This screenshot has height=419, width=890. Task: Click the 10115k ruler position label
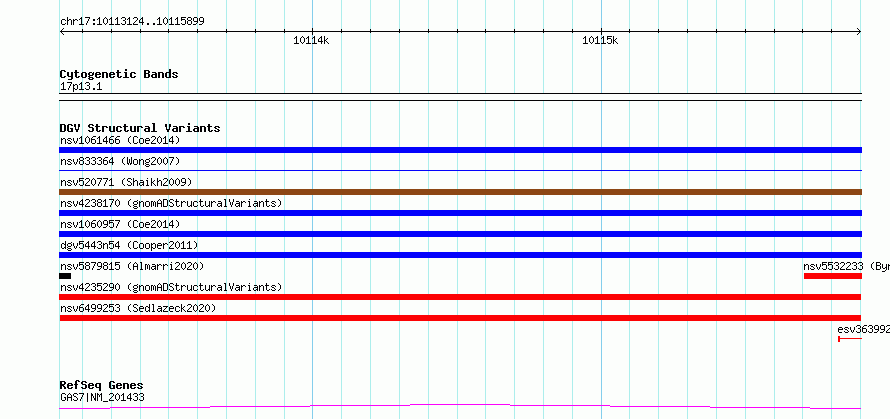[x=600, y=40]
